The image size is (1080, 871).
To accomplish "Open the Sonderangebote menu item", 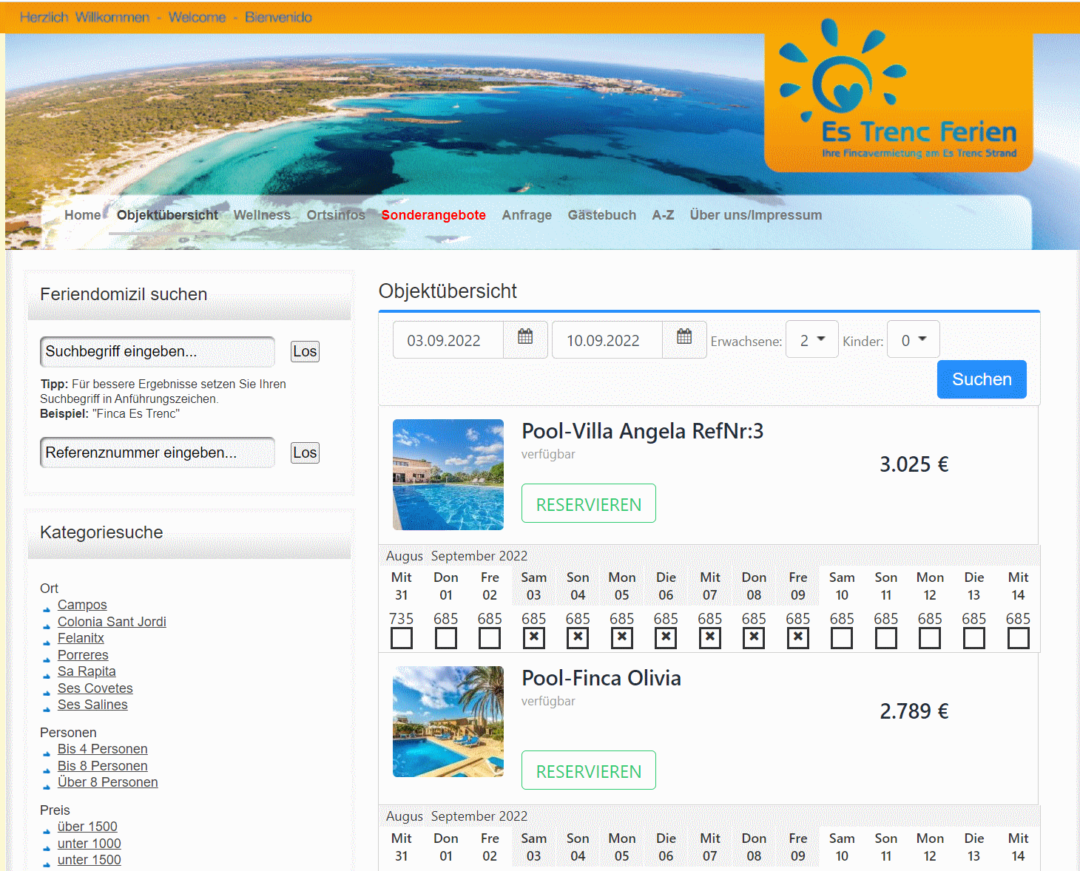I will [x=433, y=215].
